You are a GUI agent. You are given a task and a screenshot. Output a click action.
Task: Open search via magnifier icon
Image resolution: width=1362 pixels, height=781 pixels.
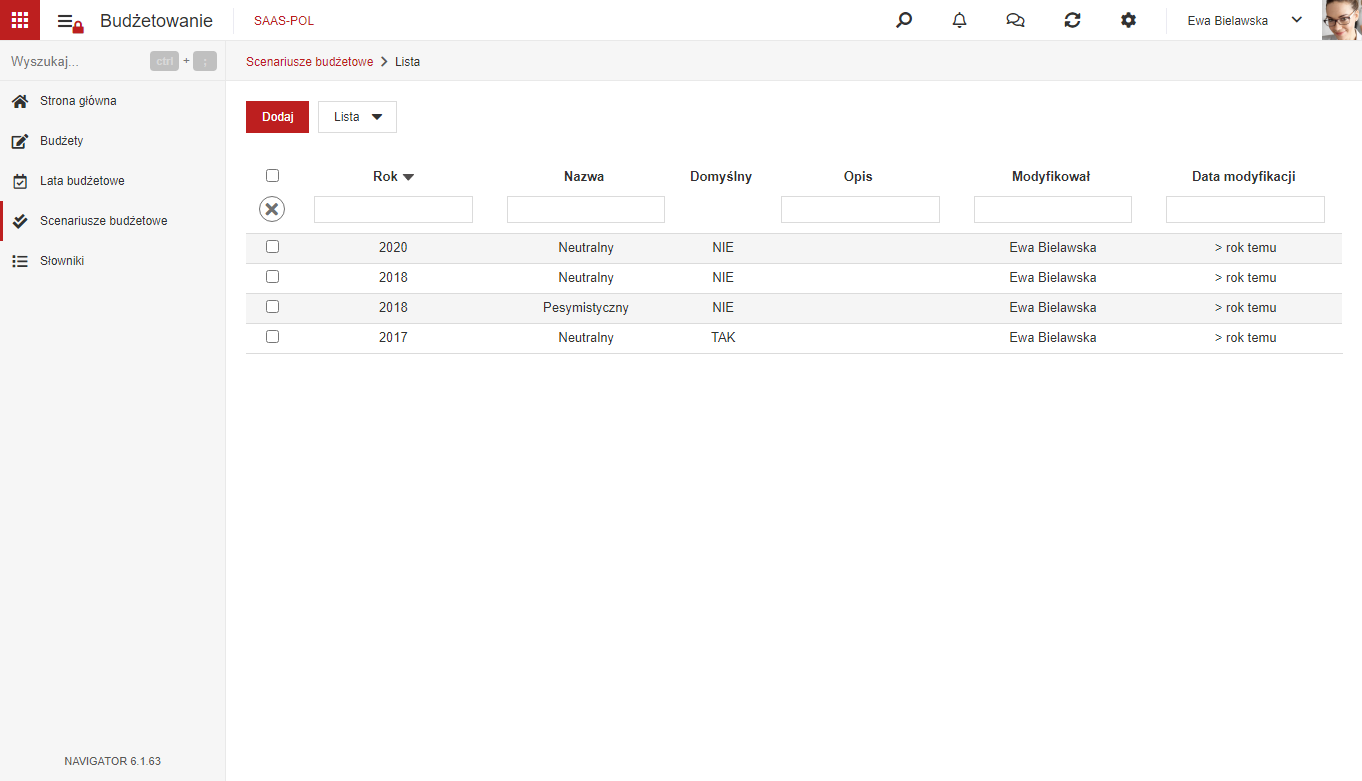coord(904,20)
